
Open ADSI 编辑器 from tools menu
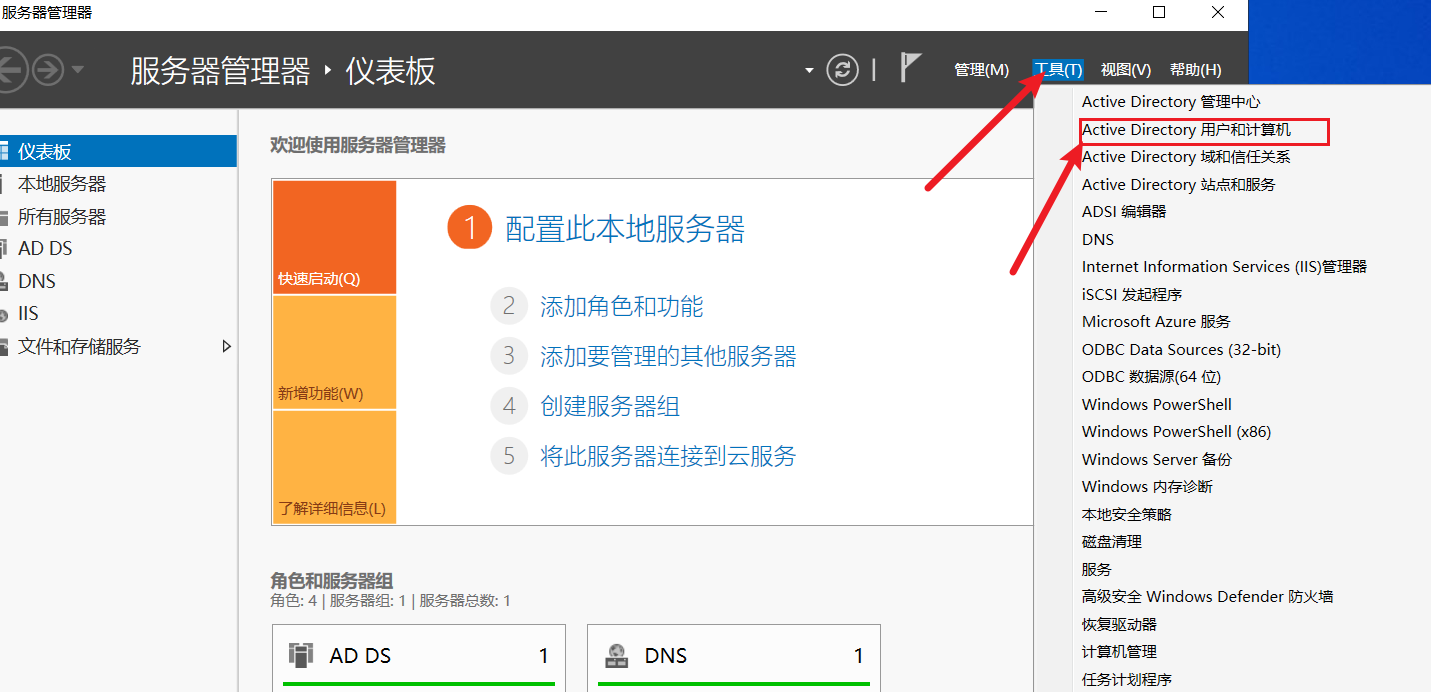[x=1124, y=212]
